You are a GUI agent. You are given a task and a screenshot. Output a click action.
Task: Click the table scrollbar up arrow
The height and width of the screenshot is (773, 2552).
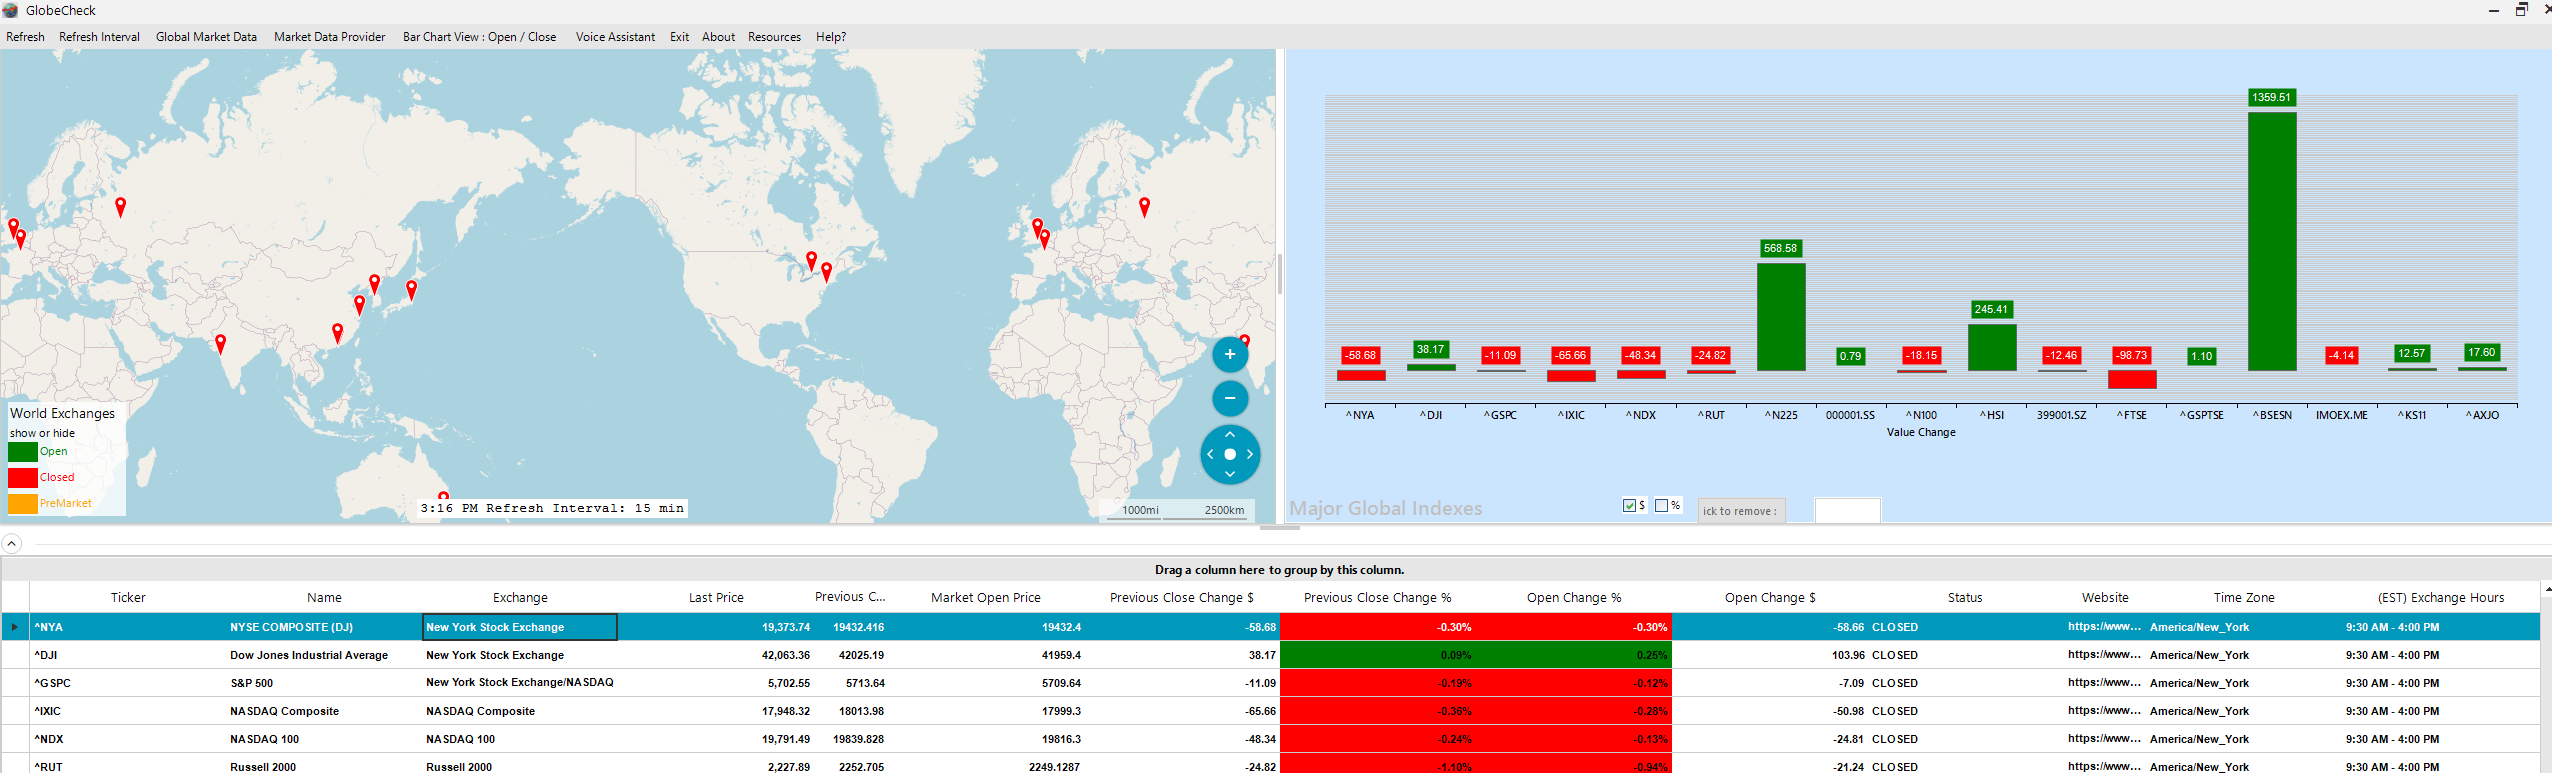(2546, 590)
